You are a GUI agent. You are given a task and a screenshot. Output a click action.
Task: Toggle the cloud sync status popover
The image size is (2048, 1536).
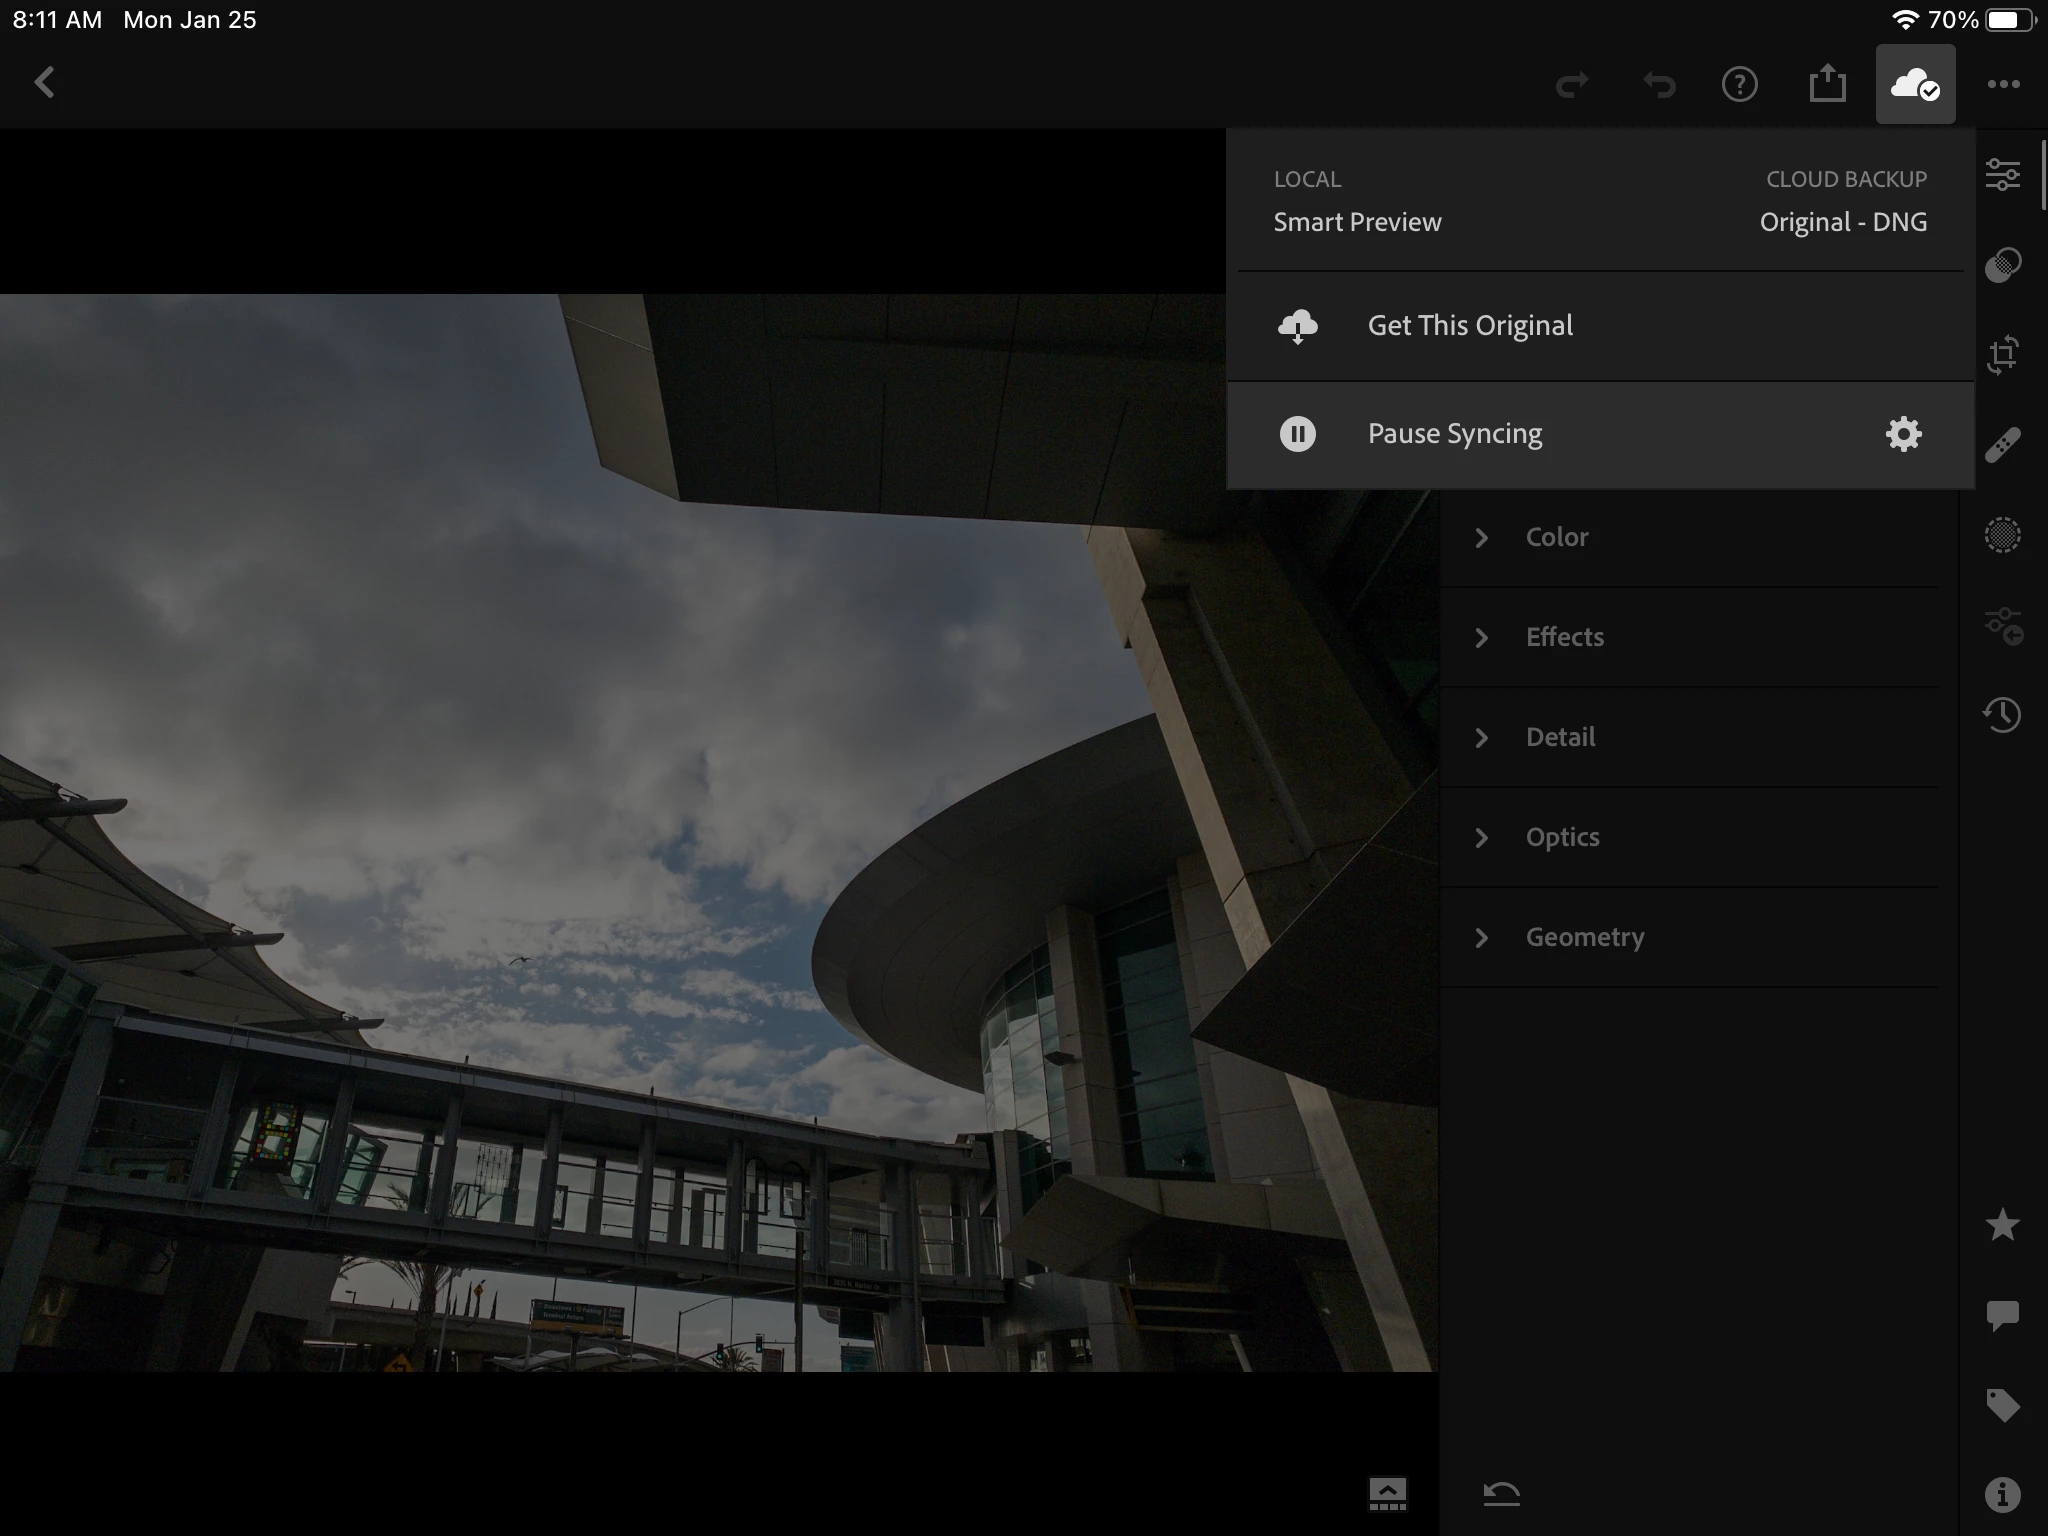point(1915,85)
